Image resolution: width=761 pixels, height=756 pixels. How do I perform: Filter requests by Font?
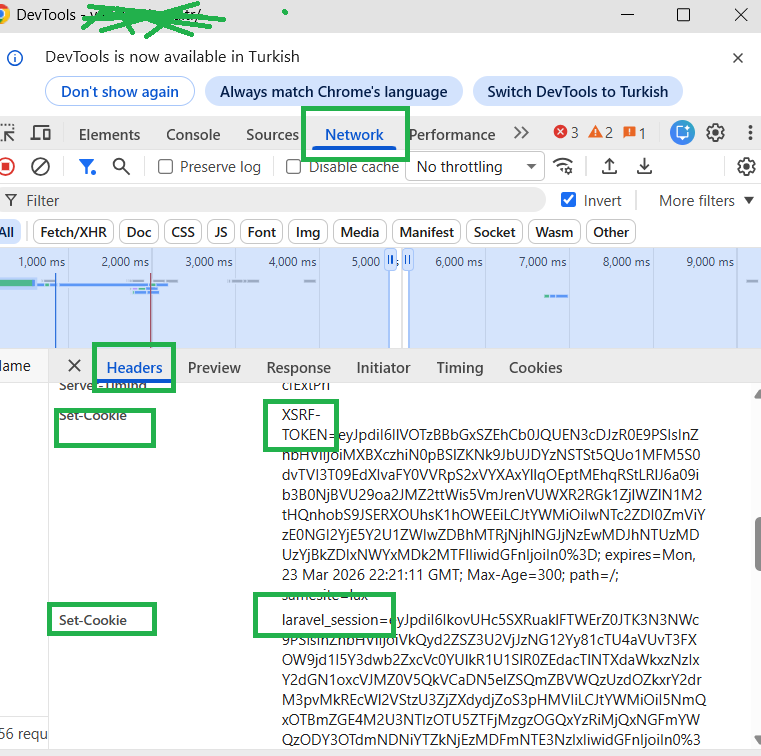(262, 232)
